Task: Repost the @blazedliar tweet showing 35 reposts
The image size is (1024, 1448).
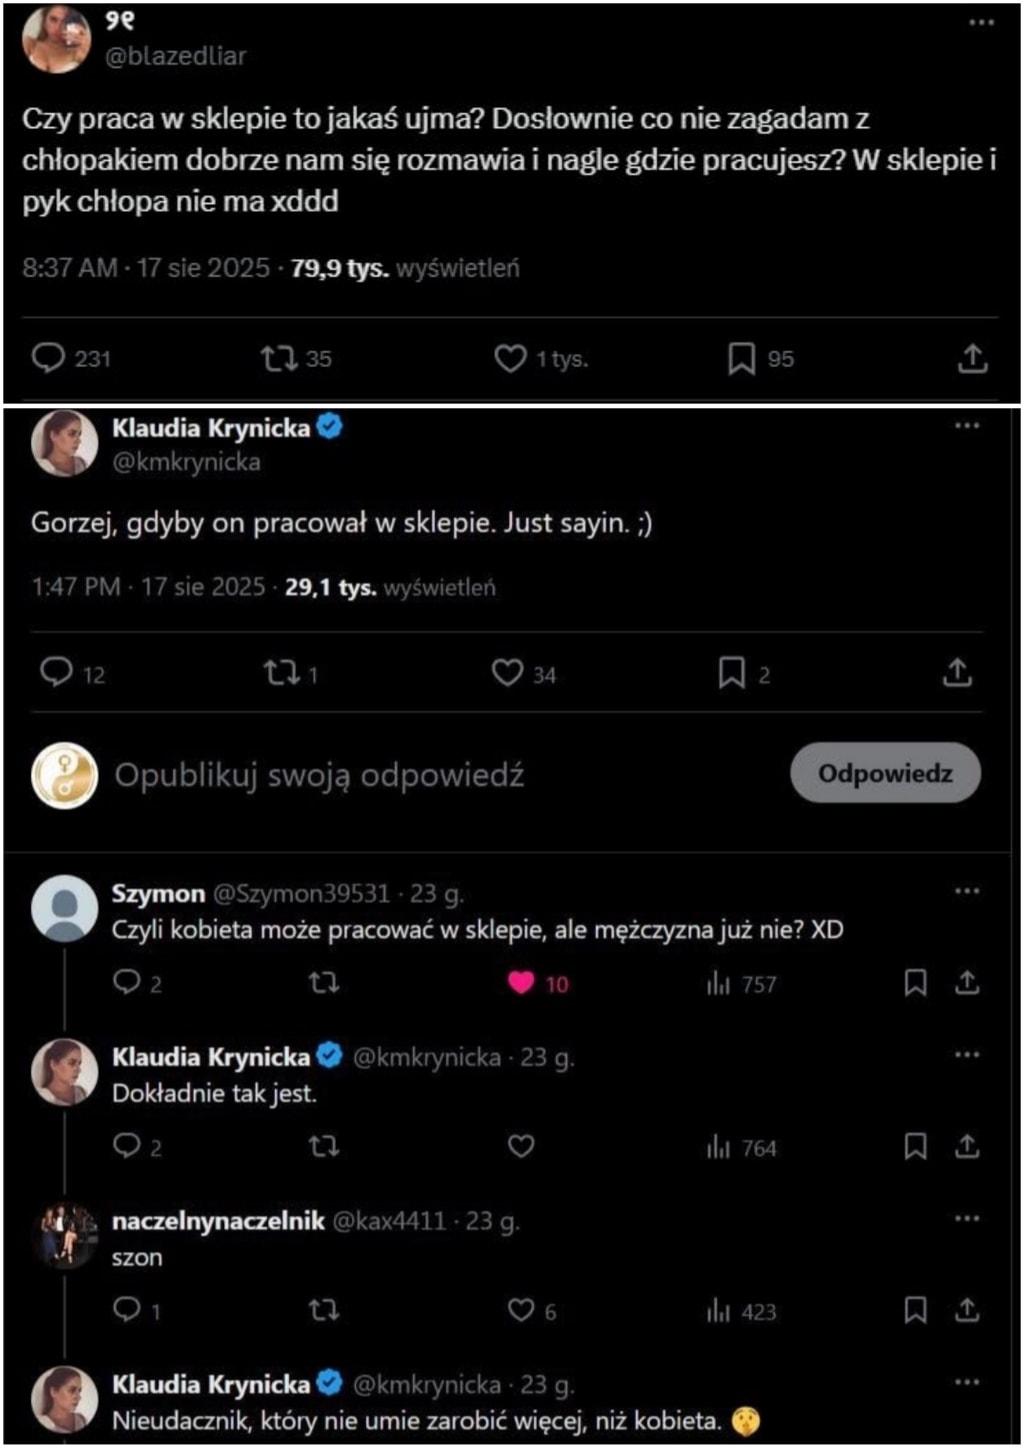Action: 278,358
